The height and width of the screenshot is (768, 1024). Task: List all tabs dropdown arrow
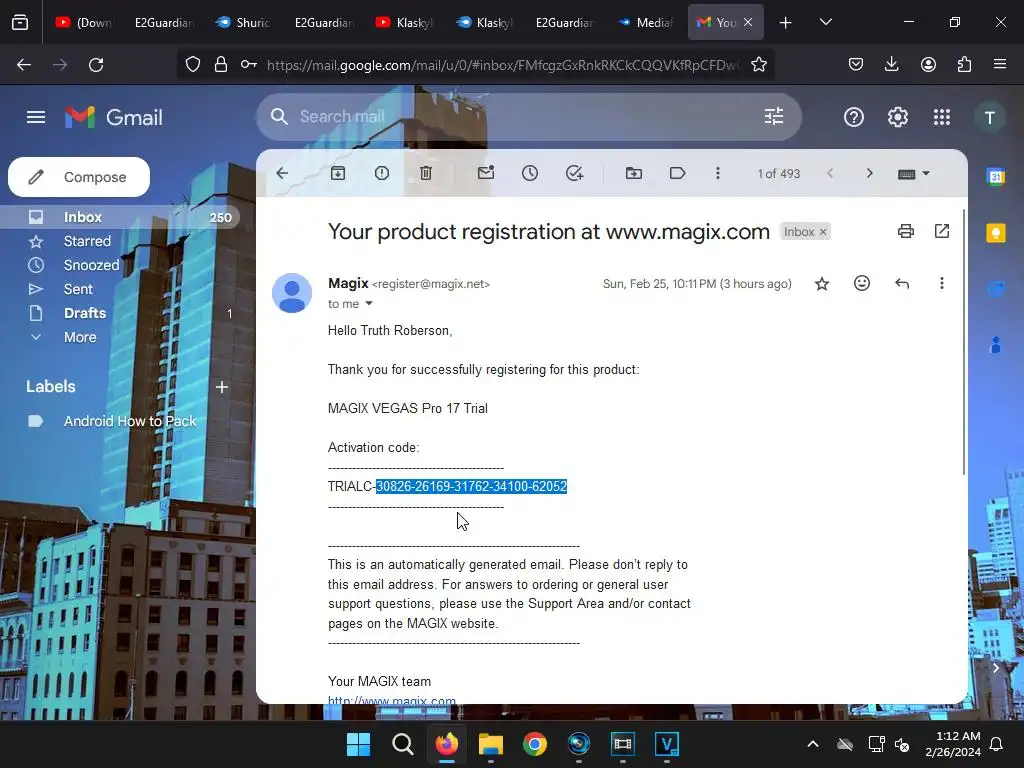[825, 22]
